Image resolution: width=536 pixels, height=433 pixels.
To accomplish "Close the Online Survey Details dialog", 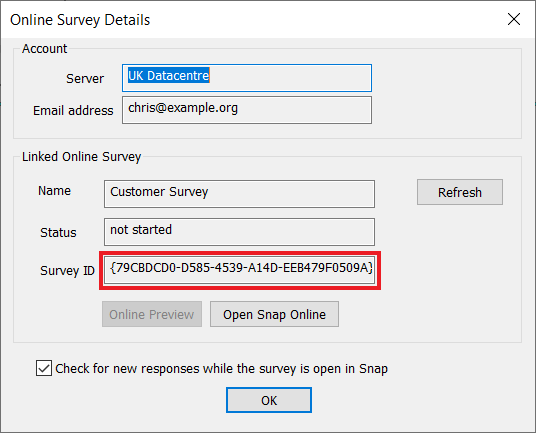I will pos(514,19).
